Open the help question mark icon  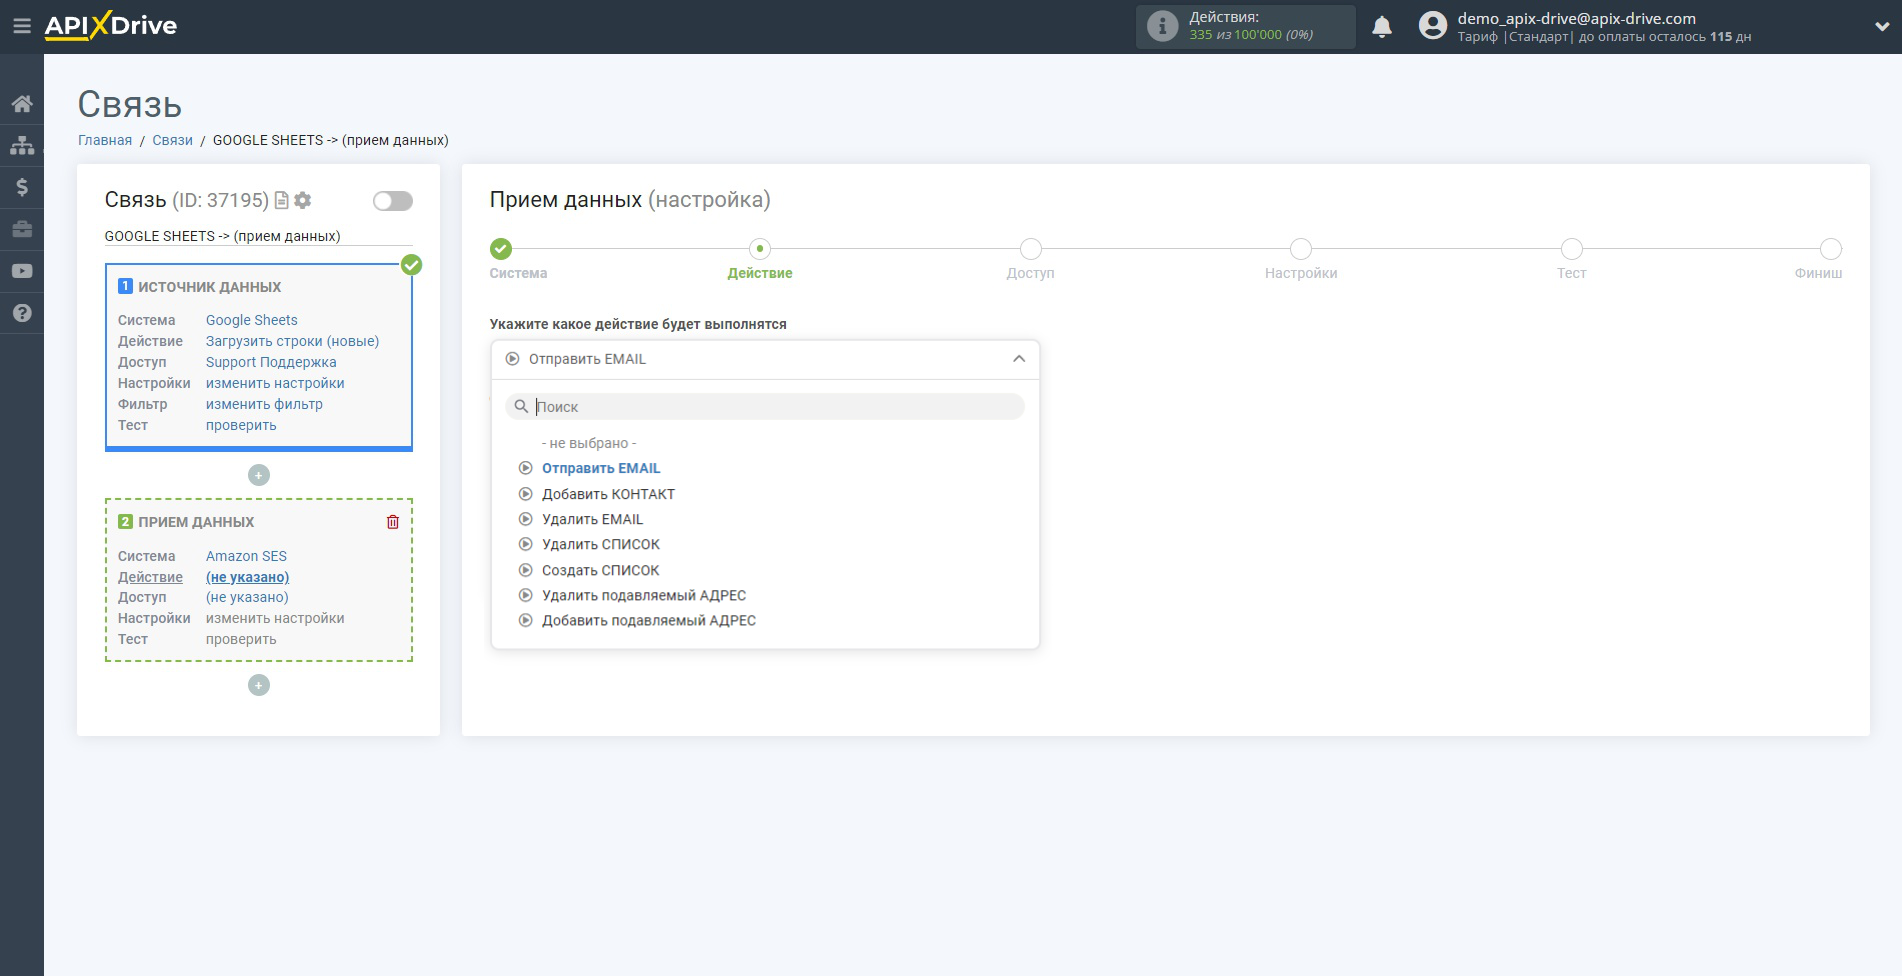coord(22,313)
